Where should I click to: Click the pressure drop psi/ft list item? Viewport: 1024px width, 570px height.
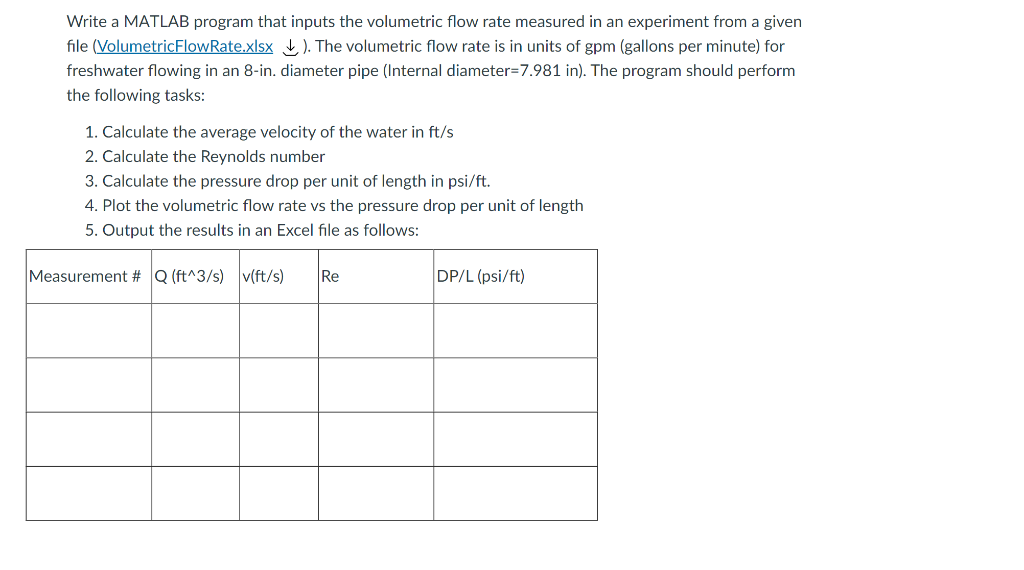[287, 181]
